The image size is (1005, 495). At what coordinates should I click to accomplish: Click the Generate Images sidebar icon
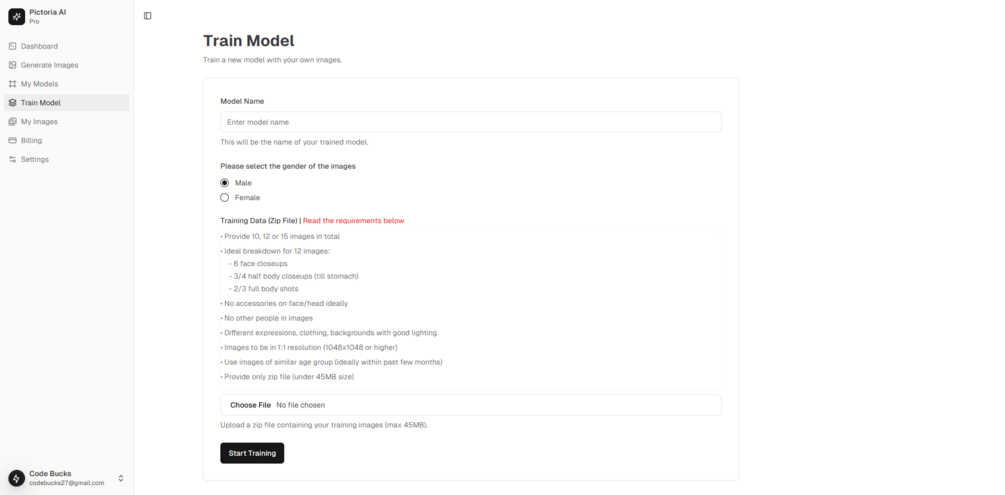(x=12, y=65)
